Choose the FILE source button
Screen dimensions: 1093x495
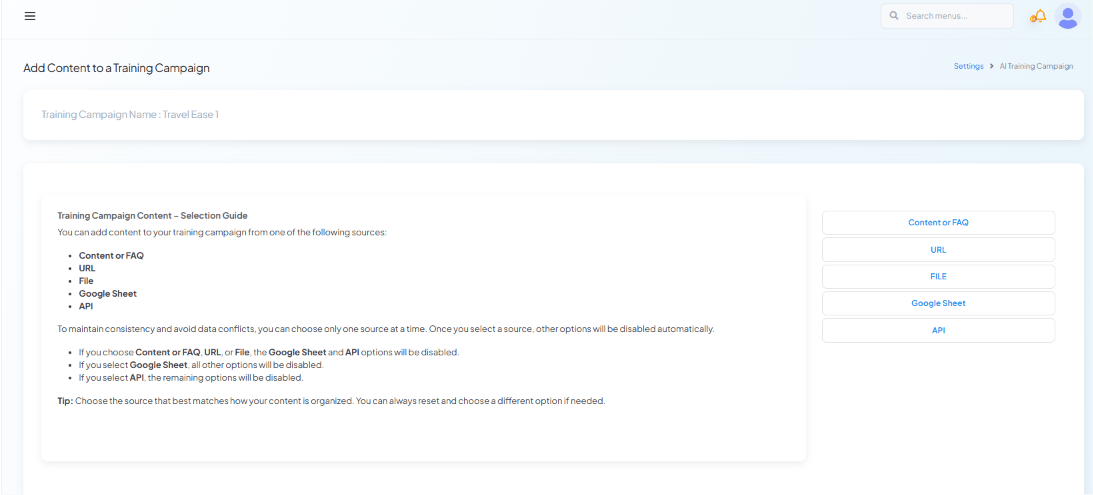(x=938, y=276)
